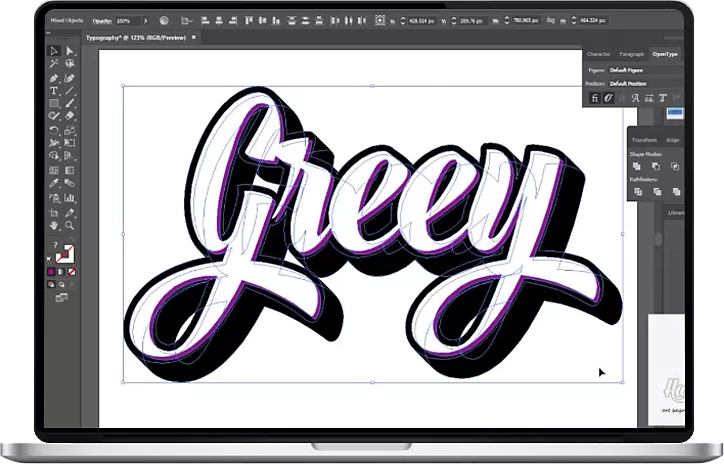This screenshot has height=464, width=724.
Task: Open the Align panel tab
Action: pos(673,140)
